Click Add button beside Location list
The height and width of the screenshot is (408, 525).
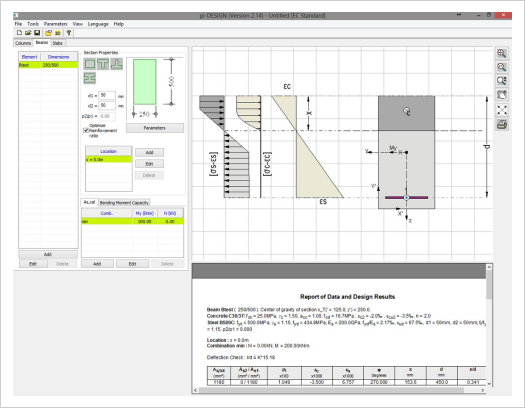click(x=149, y=153)
